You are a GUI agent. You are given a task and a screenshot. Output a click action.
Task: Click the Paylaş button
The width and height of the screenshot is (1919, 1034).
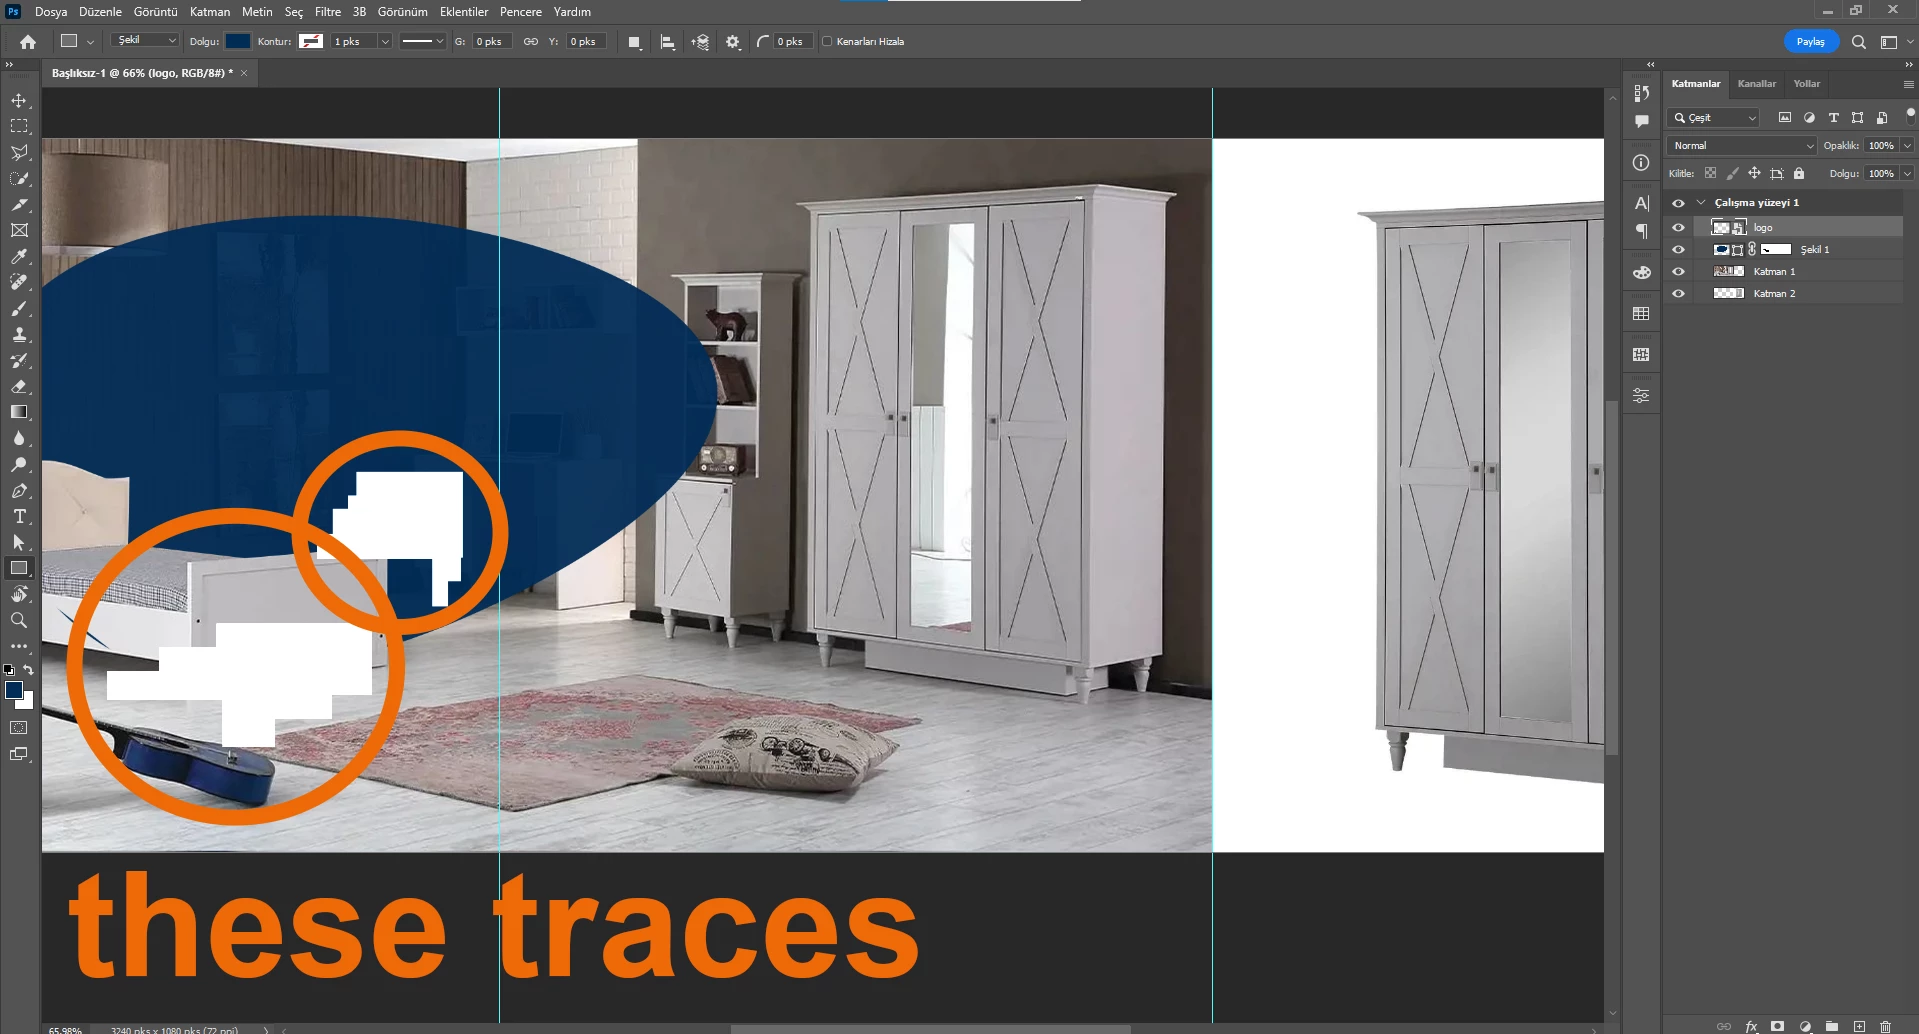(1811, 42)
